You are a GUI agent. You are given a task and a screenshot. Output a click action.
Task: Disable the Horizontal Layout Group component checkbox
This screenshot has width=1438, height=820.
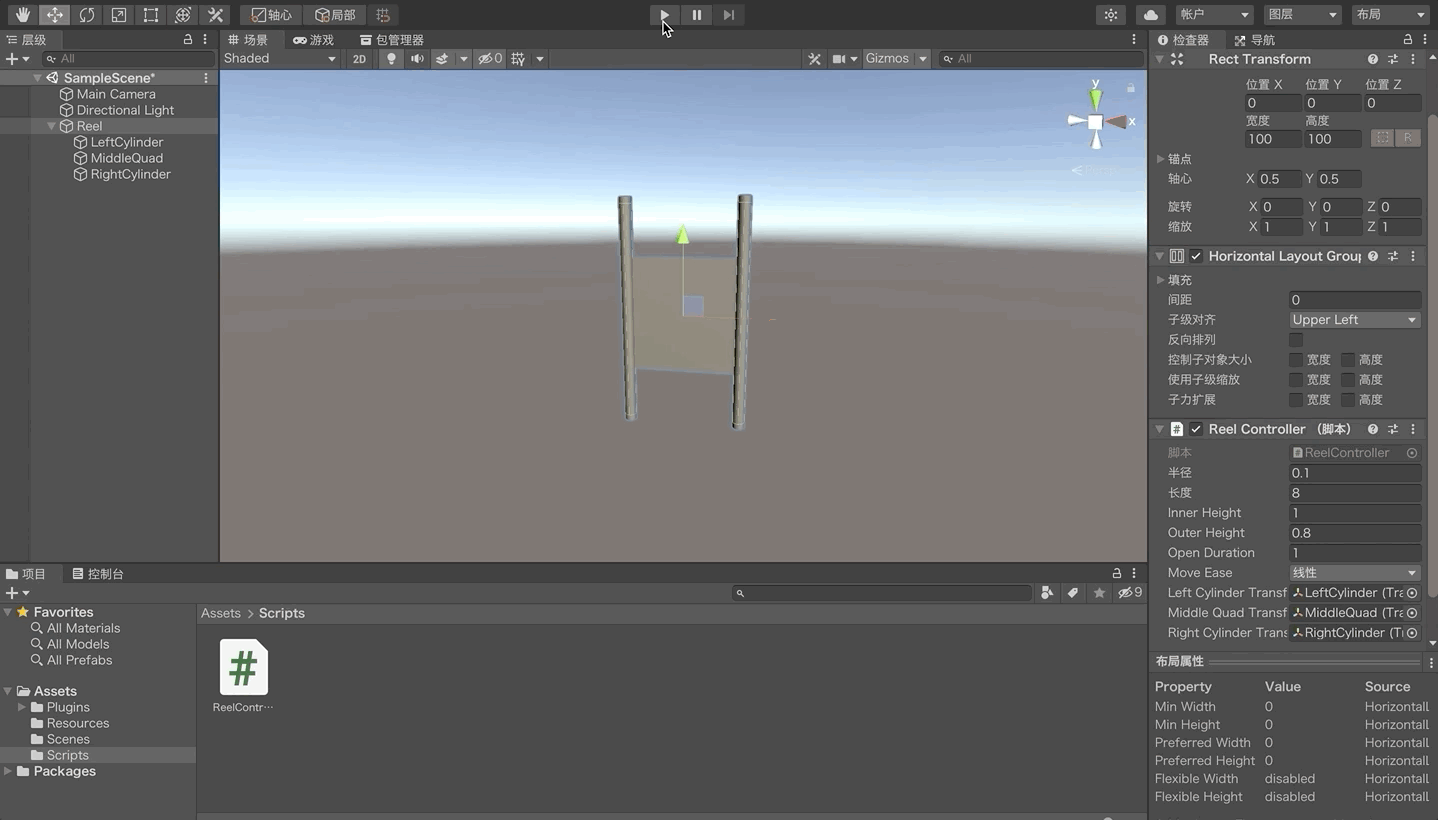point(1196,256)
